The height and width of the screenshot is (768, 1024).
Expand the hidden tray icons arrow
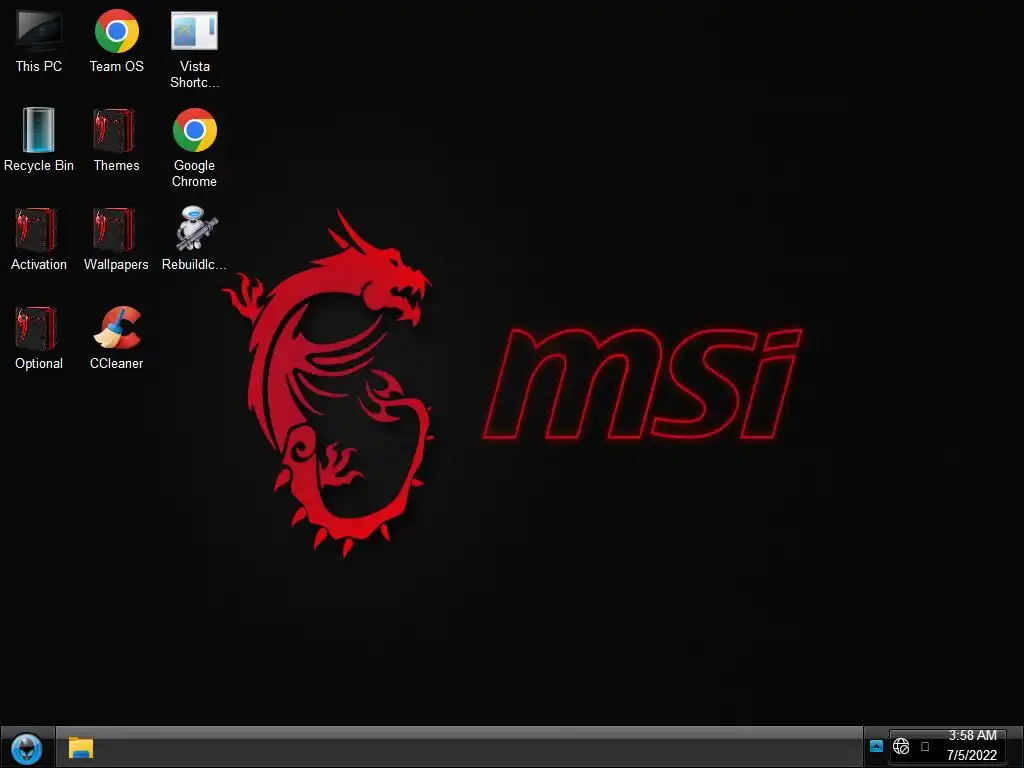[876, 746]
